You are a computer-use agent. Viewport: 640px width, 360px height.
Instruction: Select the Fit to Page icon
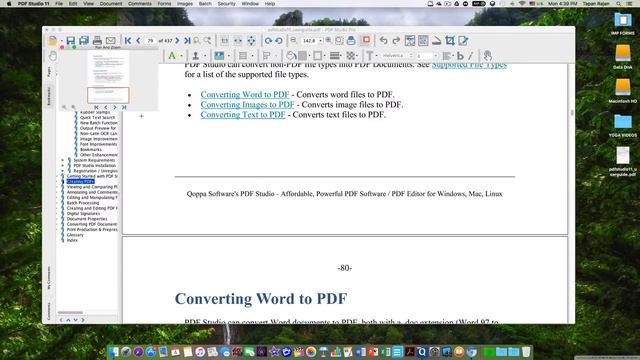pos(251,40)
